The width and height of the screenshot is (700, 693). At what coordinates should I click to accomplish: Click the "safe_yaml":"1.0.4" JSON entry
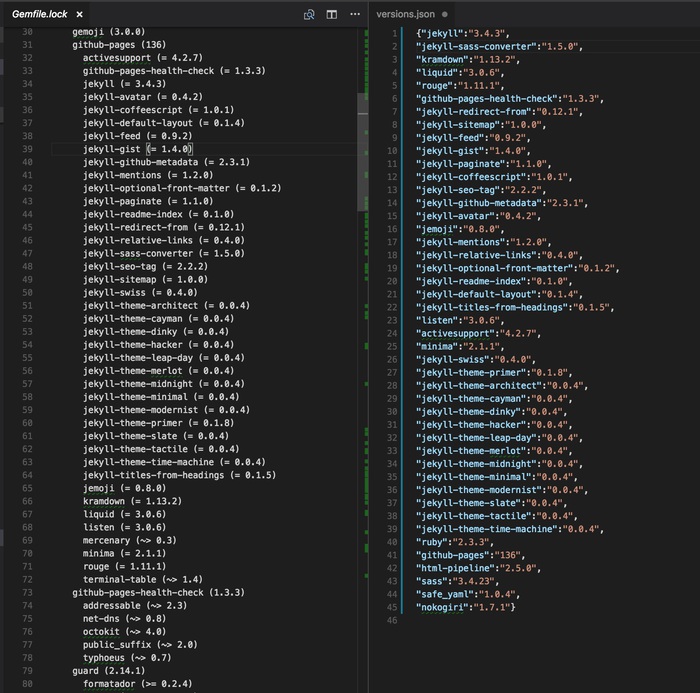[x=468, y=594]
